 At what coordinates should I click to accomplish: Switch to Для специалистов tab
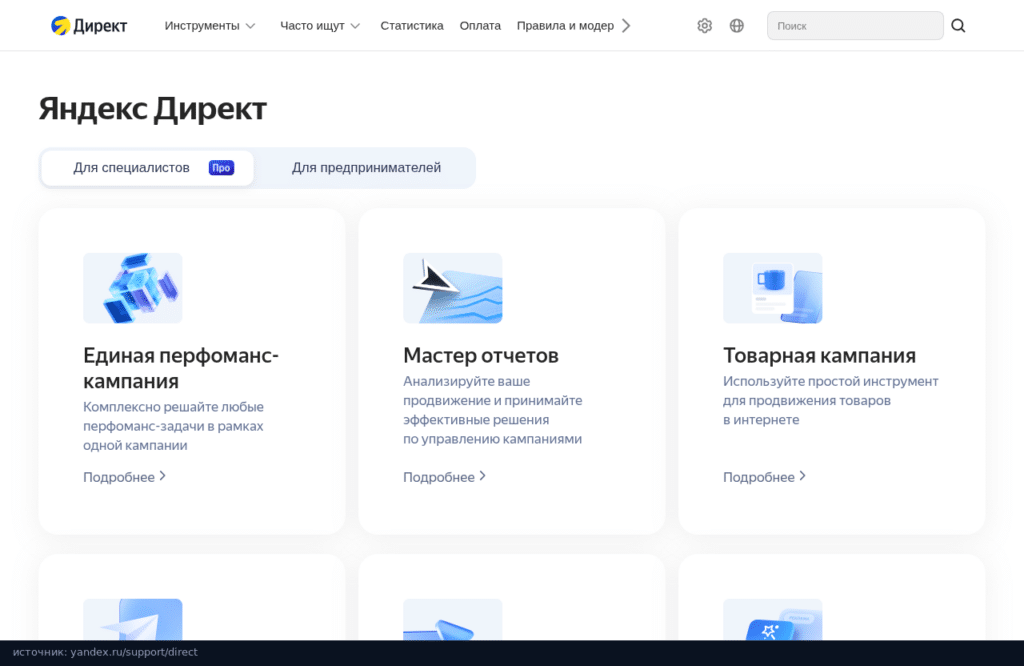(x=147, y=168)
